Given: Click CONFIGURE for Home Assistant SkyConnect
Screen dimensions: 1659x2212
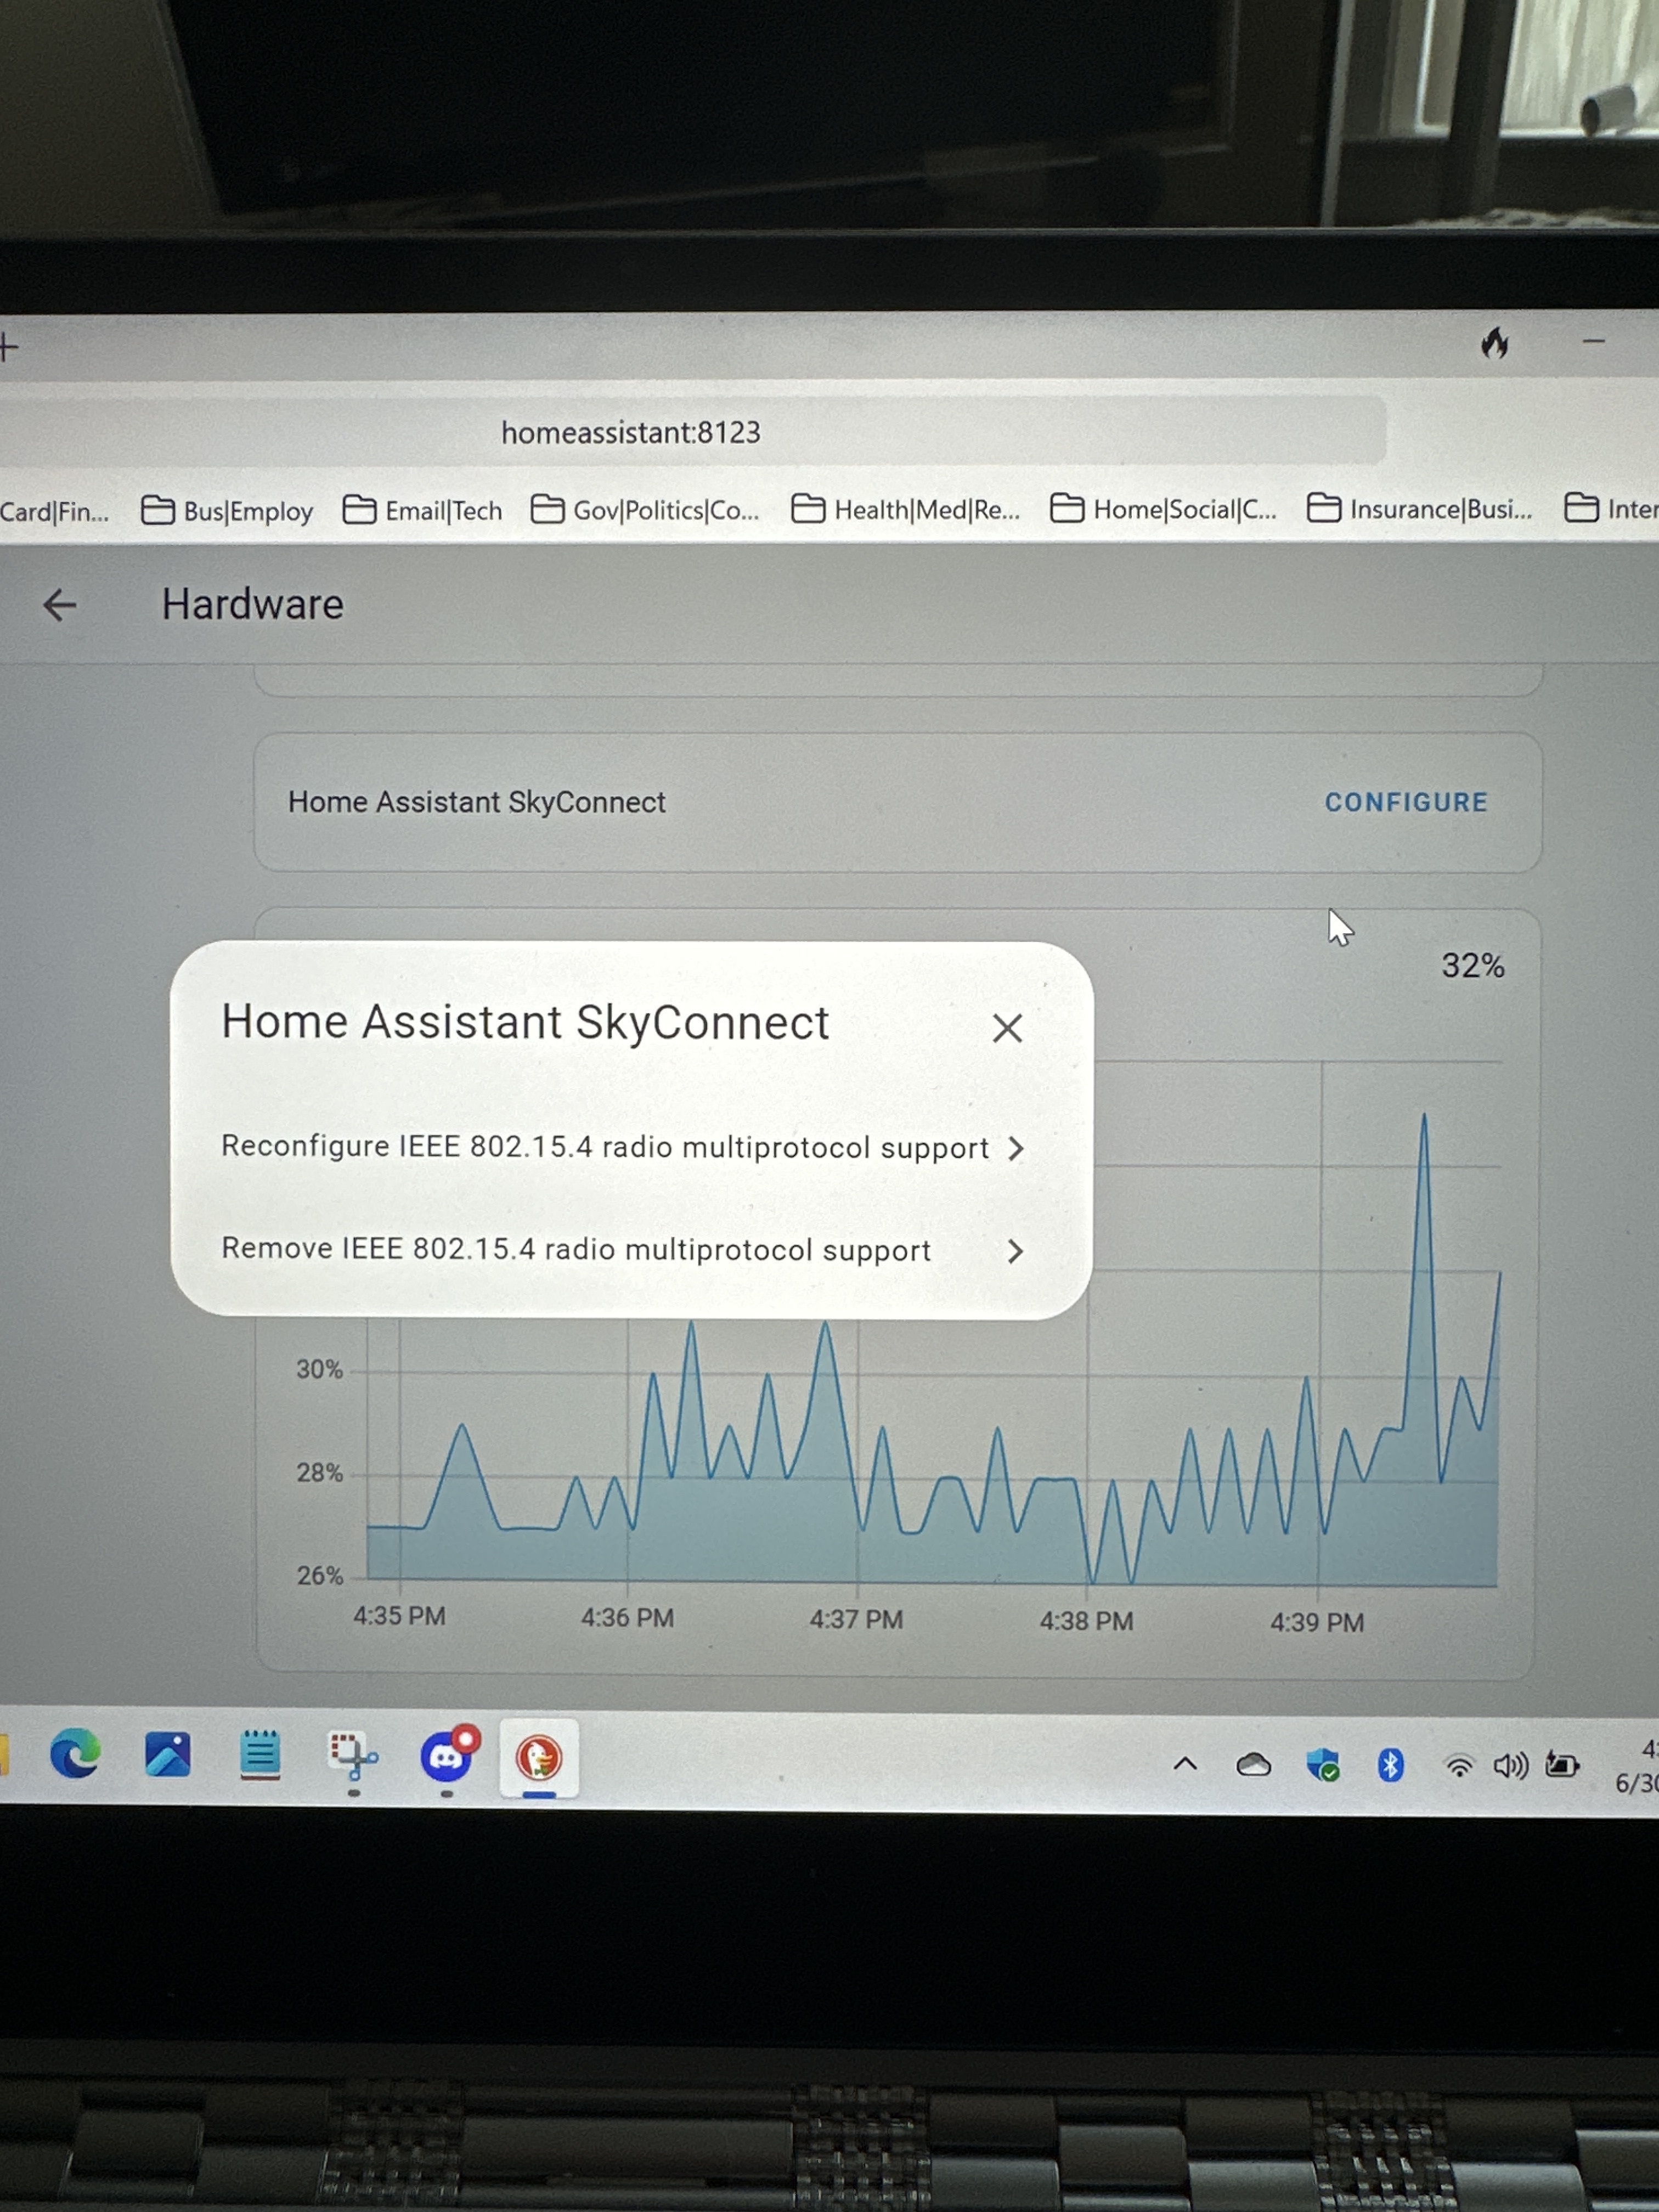Looking at the screenshot, I should click(x=1406, y=802).
